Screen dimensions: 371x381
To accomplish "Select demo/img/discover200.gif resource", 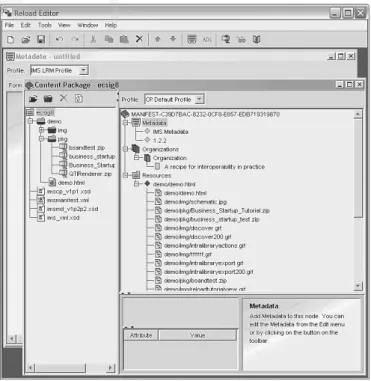I will [197, 237].
